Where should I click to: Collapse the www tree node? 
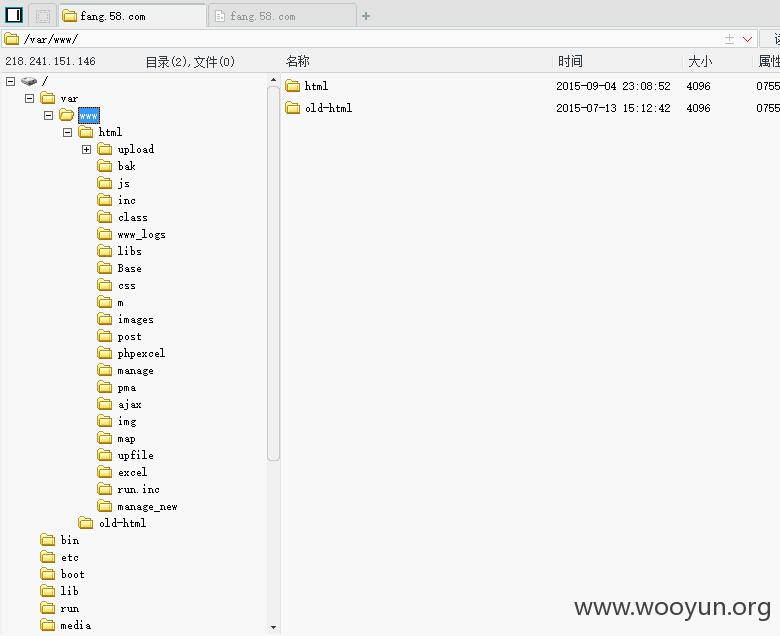48,115
